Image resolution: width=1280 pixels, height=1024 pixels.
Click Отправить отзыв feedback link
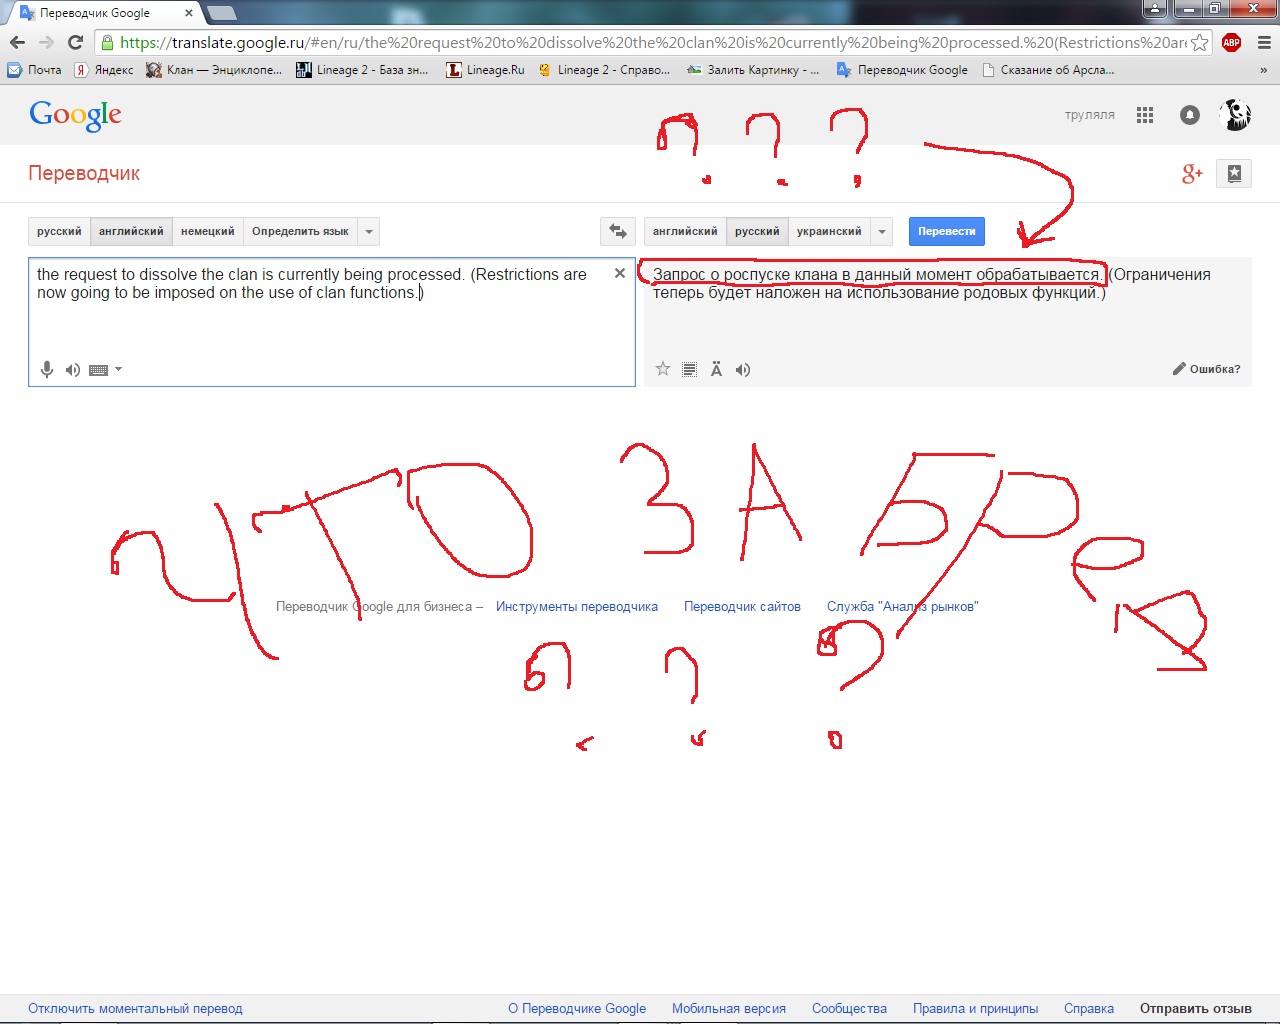point(1196,1008)
